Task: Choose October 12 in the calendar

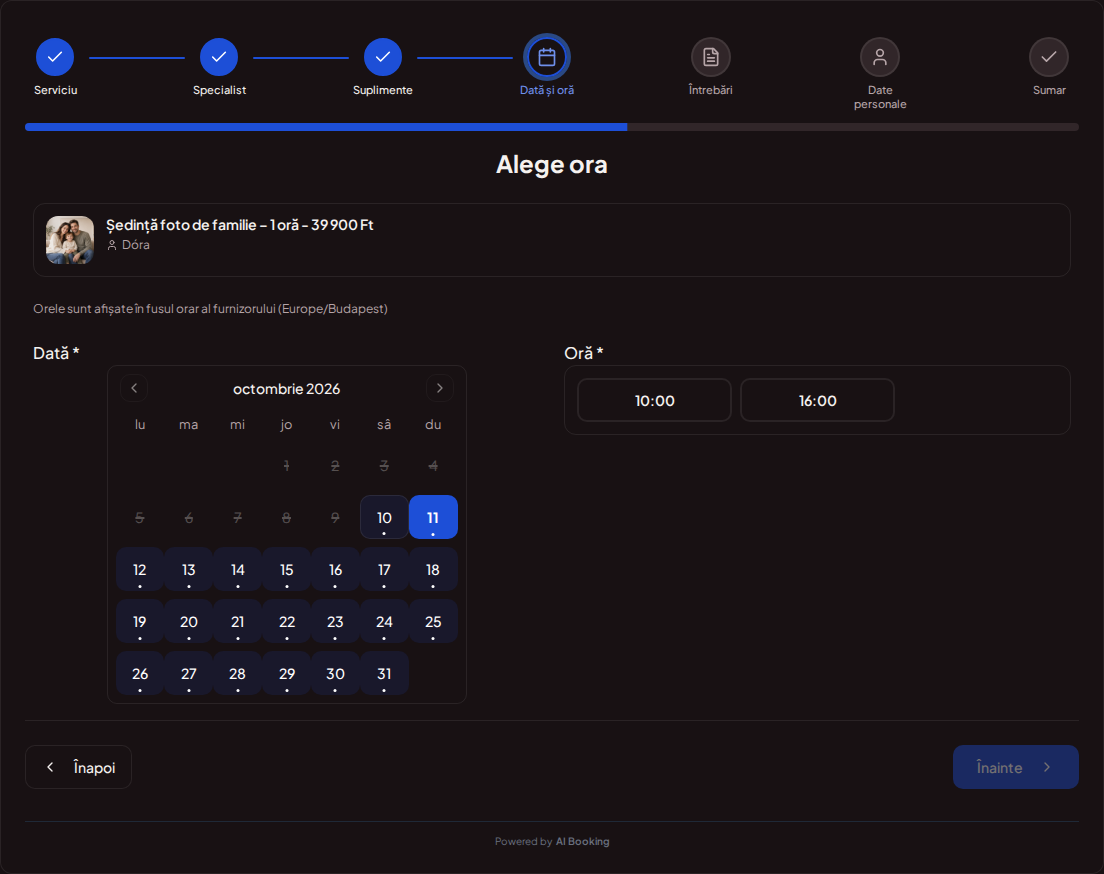Action: tap(139, 570)
